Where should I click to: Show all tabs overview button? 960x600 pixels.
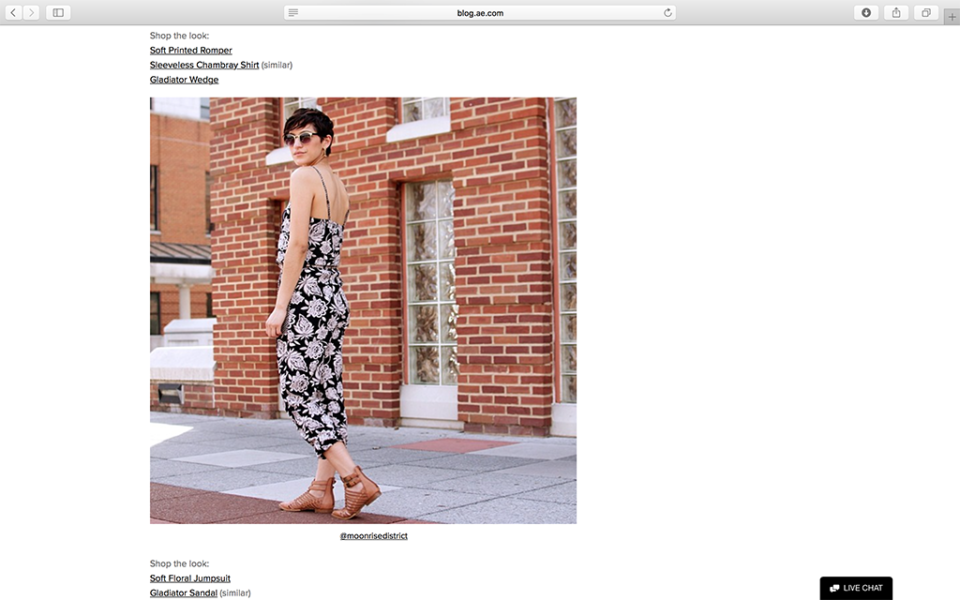926,12
